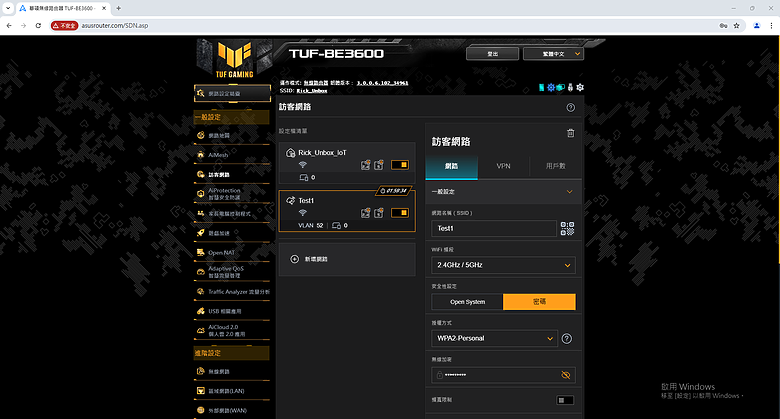The image size is (780, 419).
Task: Open 網路設定精靈 quick setup wizard
Action: click(x=232, y=93)
